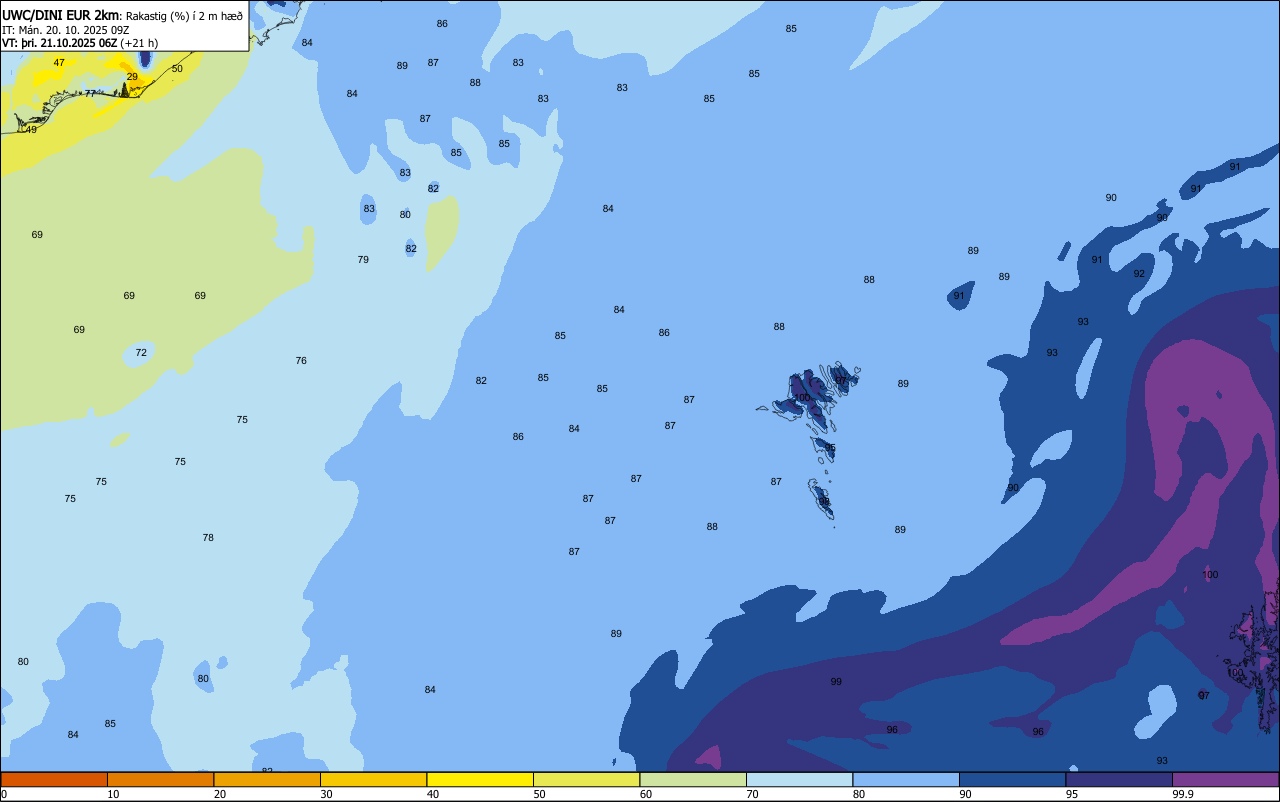Viewport: 1280px width, 802px height.
Task: Select the purple legend band above 99.9
Action: pos(1225,779)
